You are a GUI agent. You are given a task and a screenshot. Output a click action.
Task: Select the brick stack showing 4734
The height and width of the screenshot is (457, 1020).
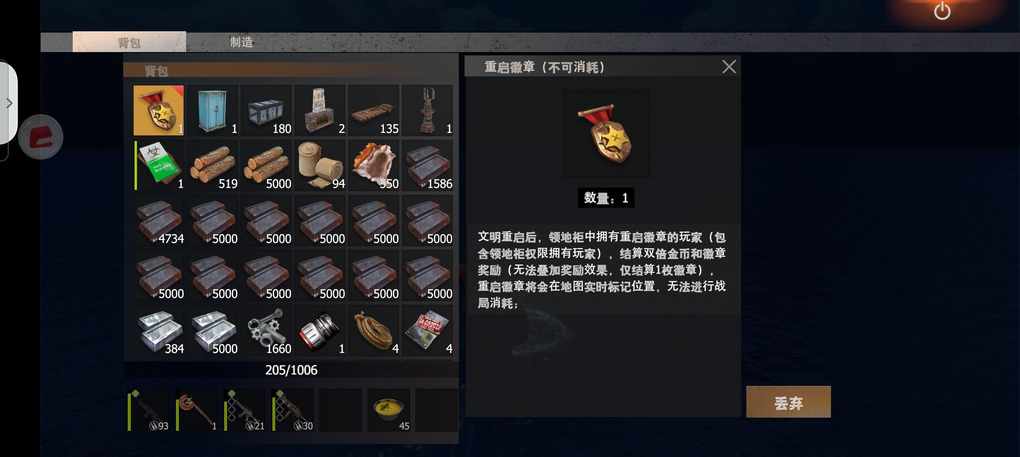pyautogui.click(x=159, y=220)
